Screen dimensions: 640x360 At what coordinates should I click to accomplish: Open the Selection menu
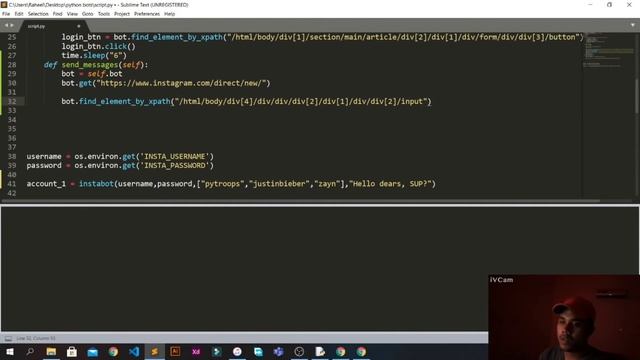click(38, 14)
